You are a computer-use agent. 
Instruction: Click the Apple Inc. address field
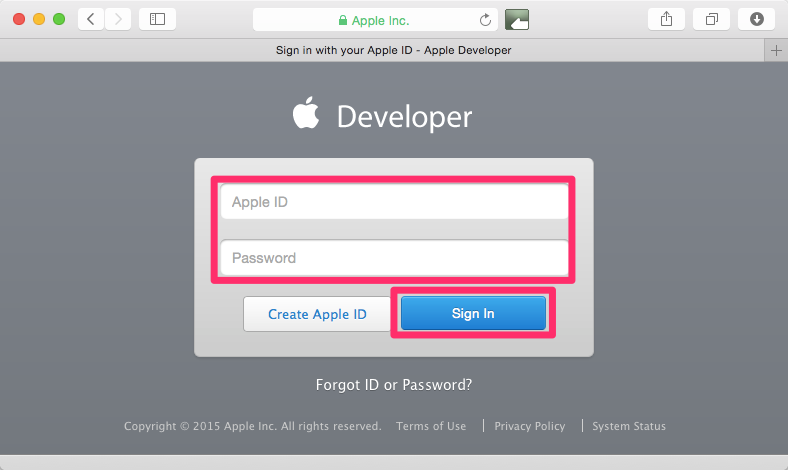tap(375, 20)
